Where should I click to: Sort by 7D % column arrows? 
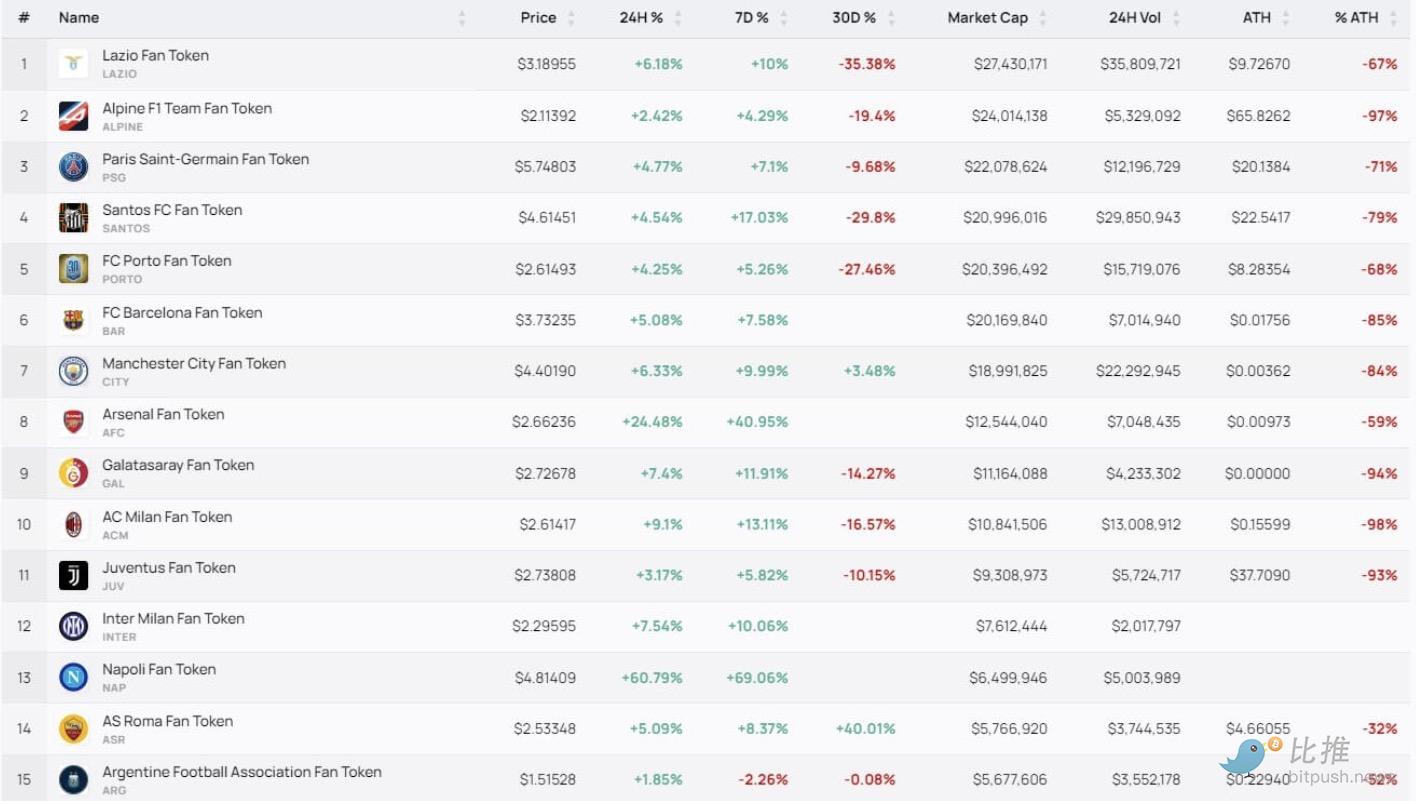[784, 18]
